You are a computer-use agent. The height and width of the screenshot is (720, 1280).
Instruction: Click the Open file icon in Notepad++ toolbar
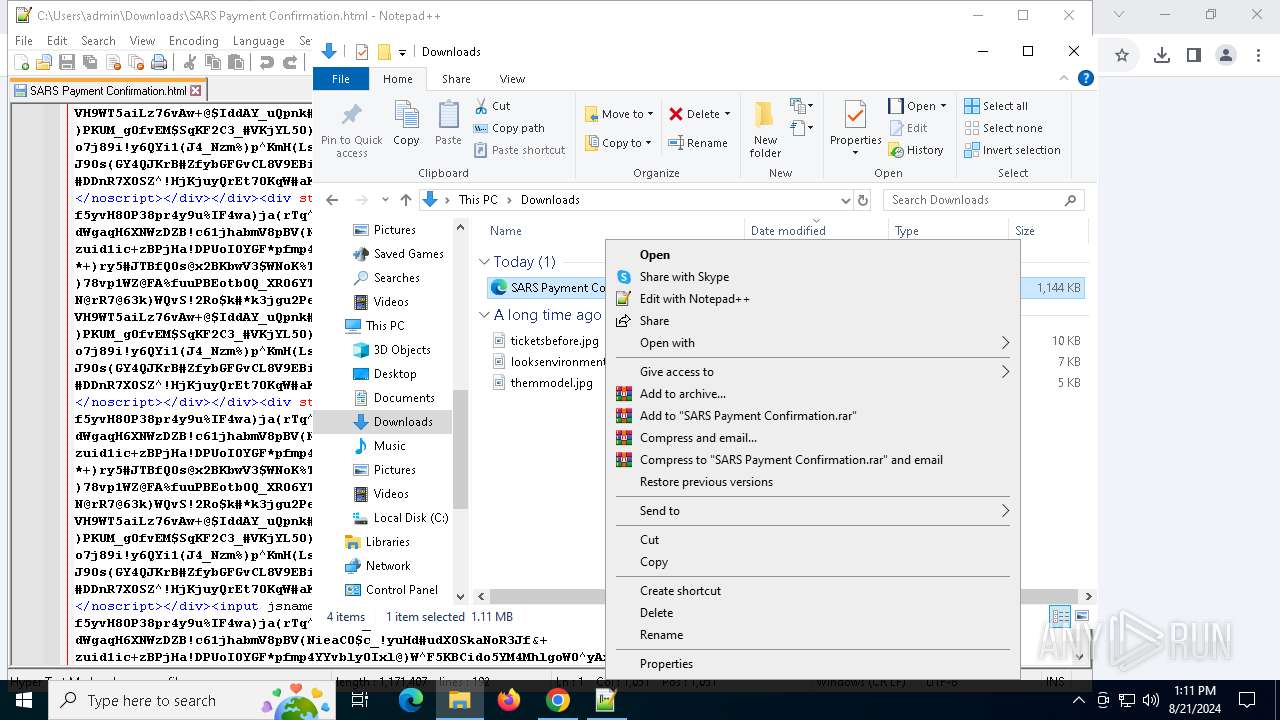pyautogui.click(x=43, y=62)
